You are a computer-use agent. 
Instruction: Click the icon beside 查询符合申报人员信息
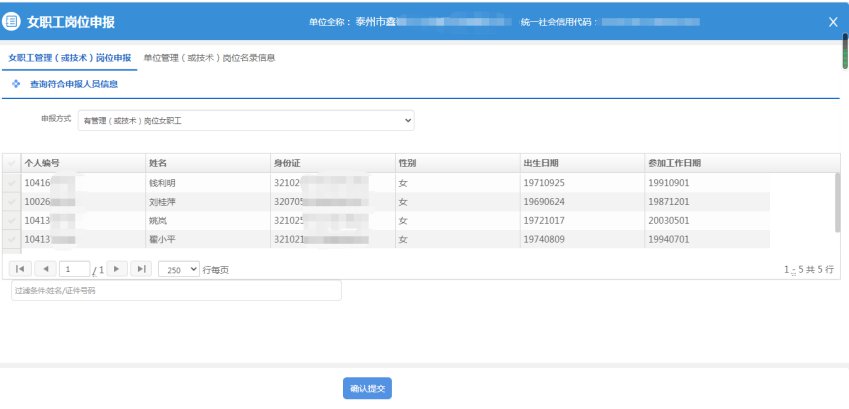[x=16, y=84]
